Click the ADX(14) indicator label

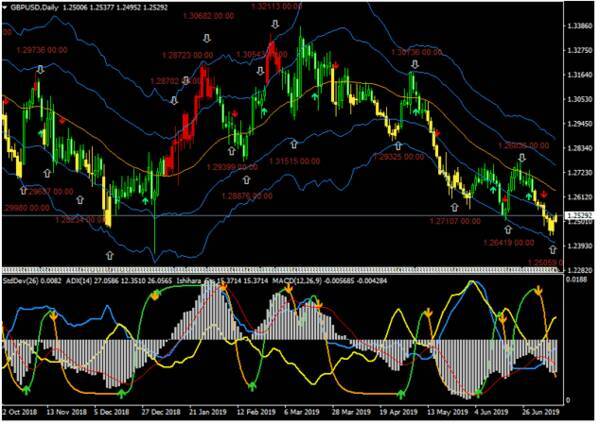[79, 281]
